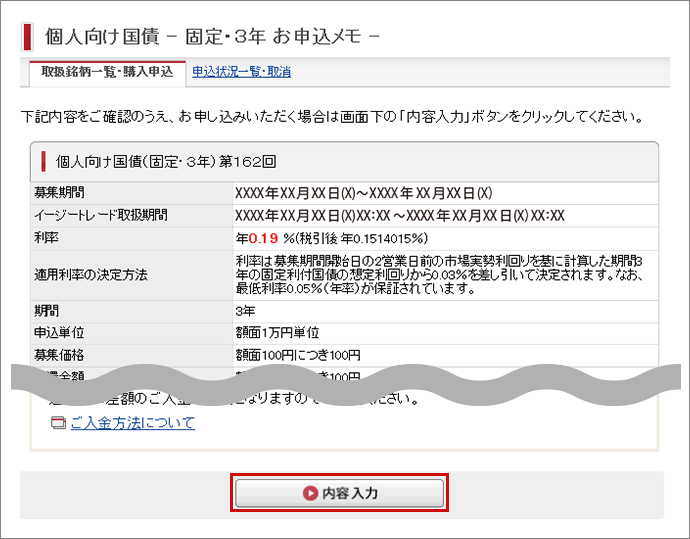Click the 期間 row label
Screen dimensions: 690x539
tap(47, 310)
